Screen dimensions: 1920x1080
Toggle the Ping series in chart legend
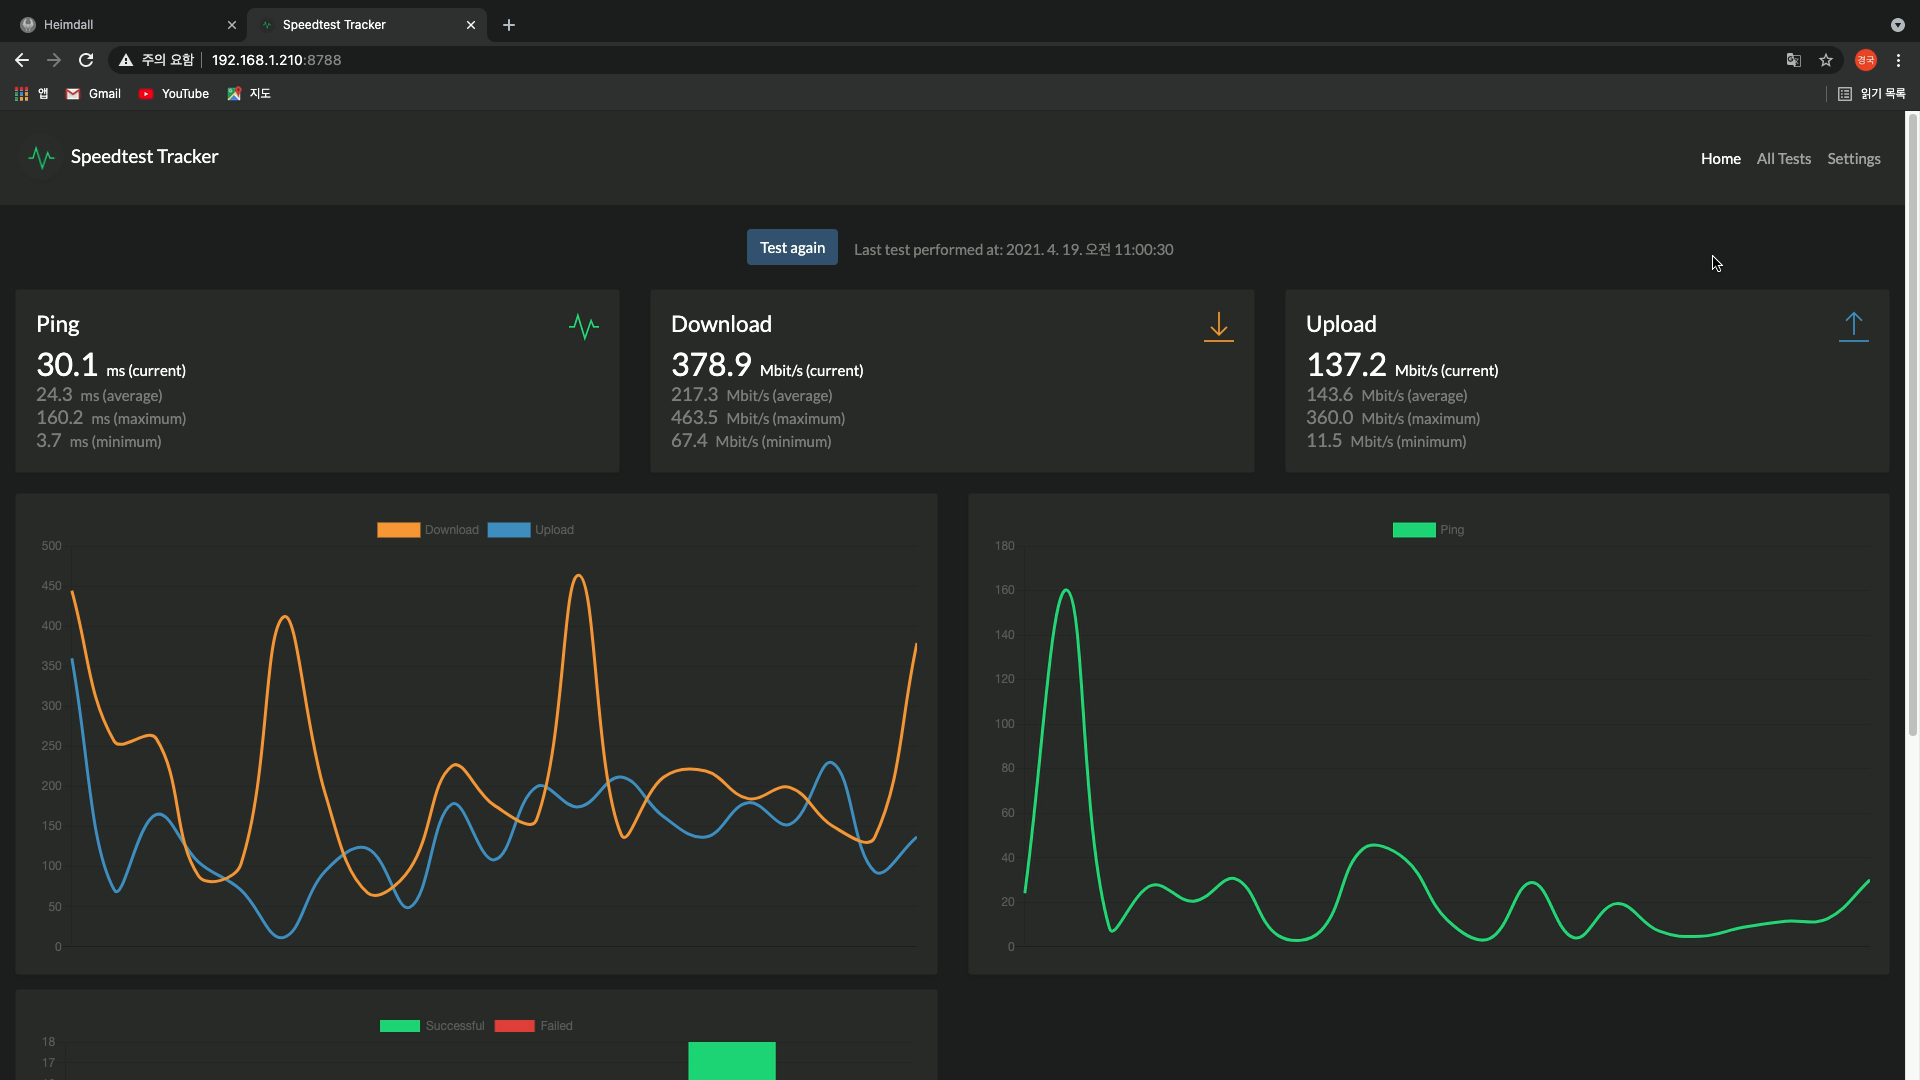click(1428, 530)
